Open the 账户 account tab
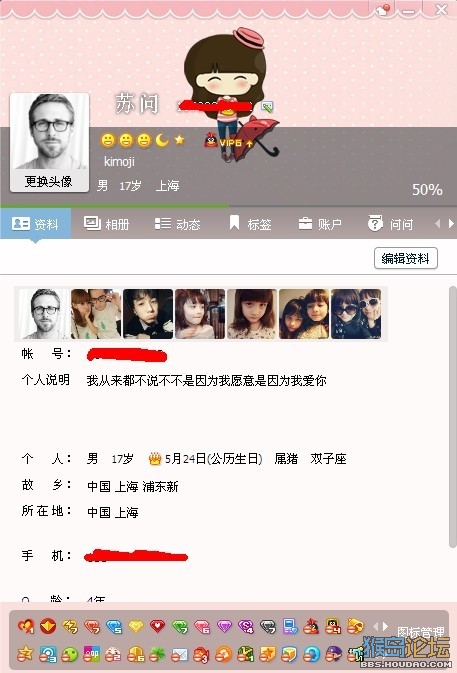 (x=320, y=224)
